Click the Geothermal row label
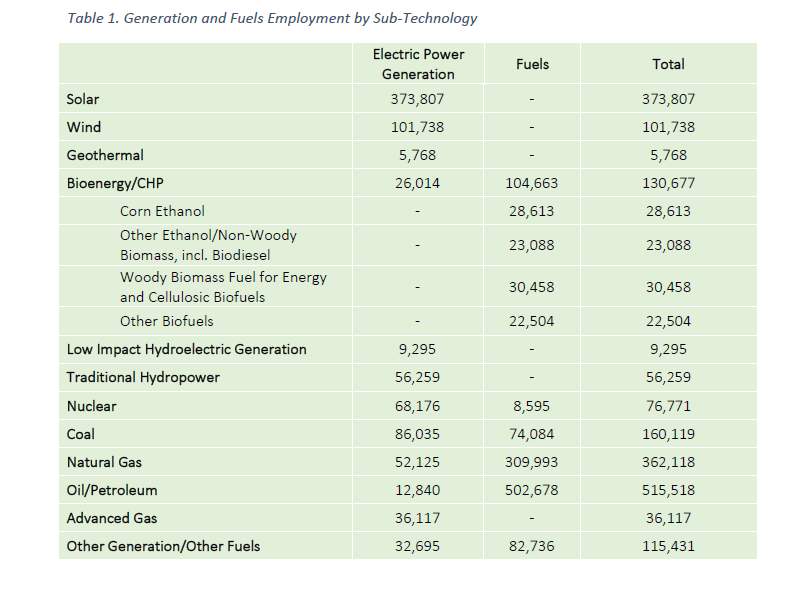 [x=105, y=155]
